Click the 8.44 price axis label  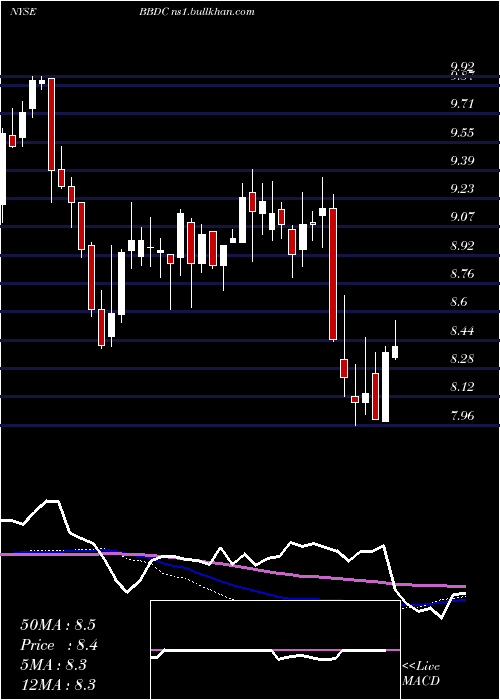tap(462, 331)
